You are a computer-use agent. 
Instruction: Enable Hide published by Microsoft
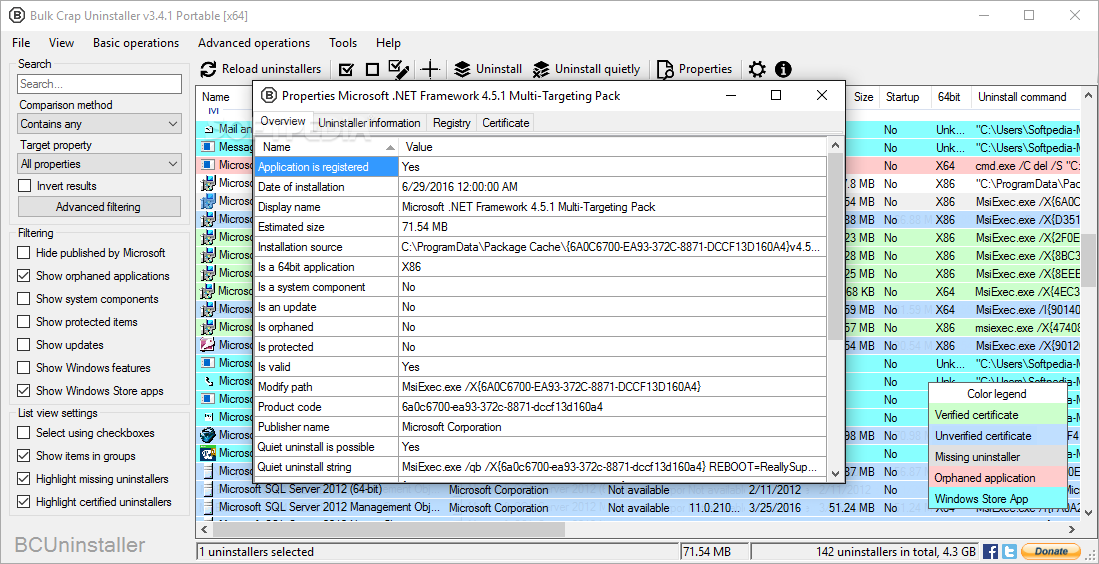pos(24,253)
